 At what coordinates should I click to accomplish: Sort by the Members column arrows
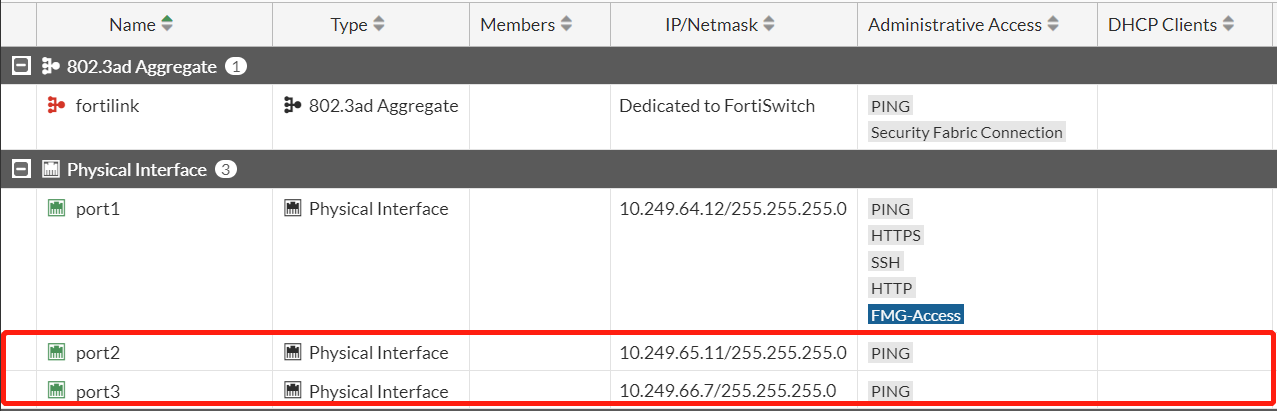[x=566, y=24]
